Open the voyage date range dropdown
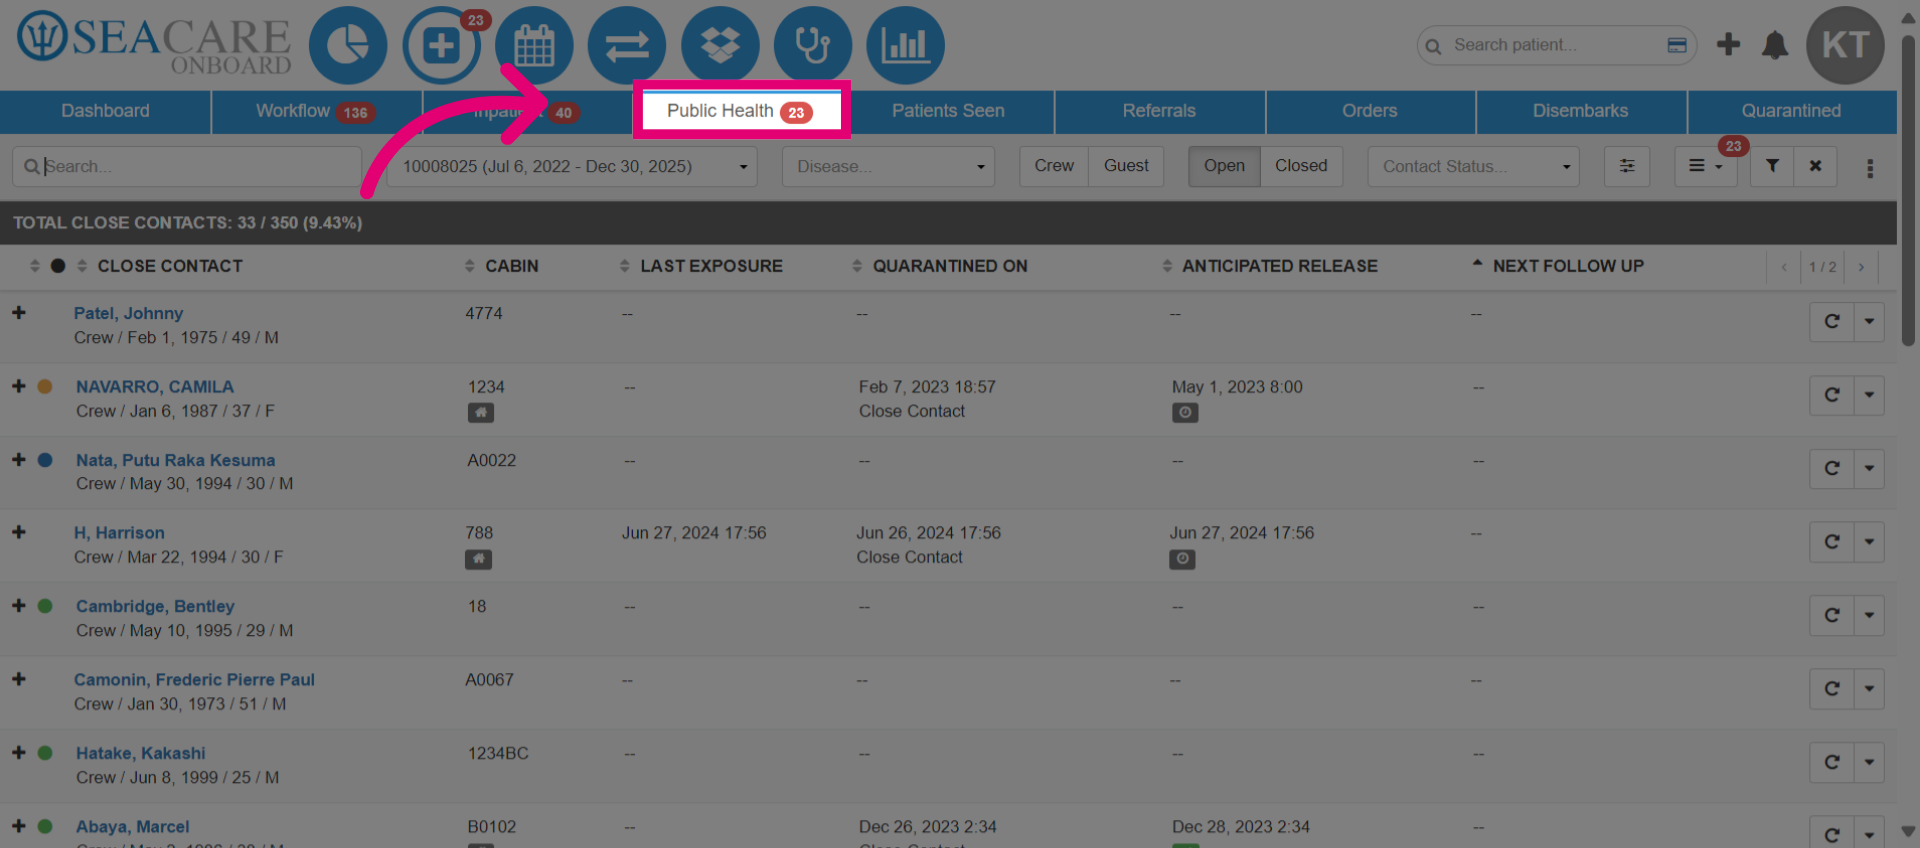This screenshot has width=1920, height=848. click(573, 166)
